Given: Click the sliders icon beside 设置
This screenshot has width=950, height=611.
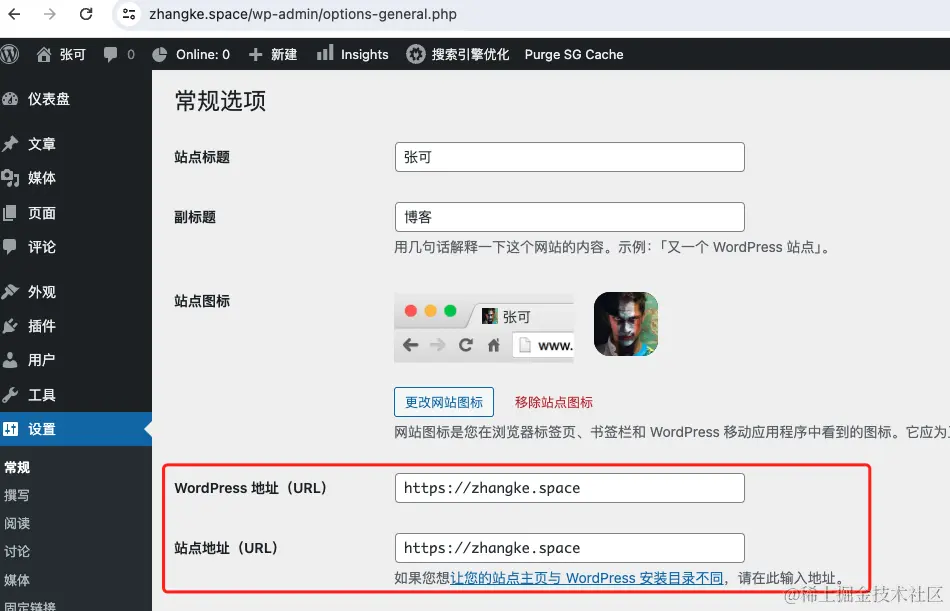Looking at the screenshot, I should click(10, 429).
